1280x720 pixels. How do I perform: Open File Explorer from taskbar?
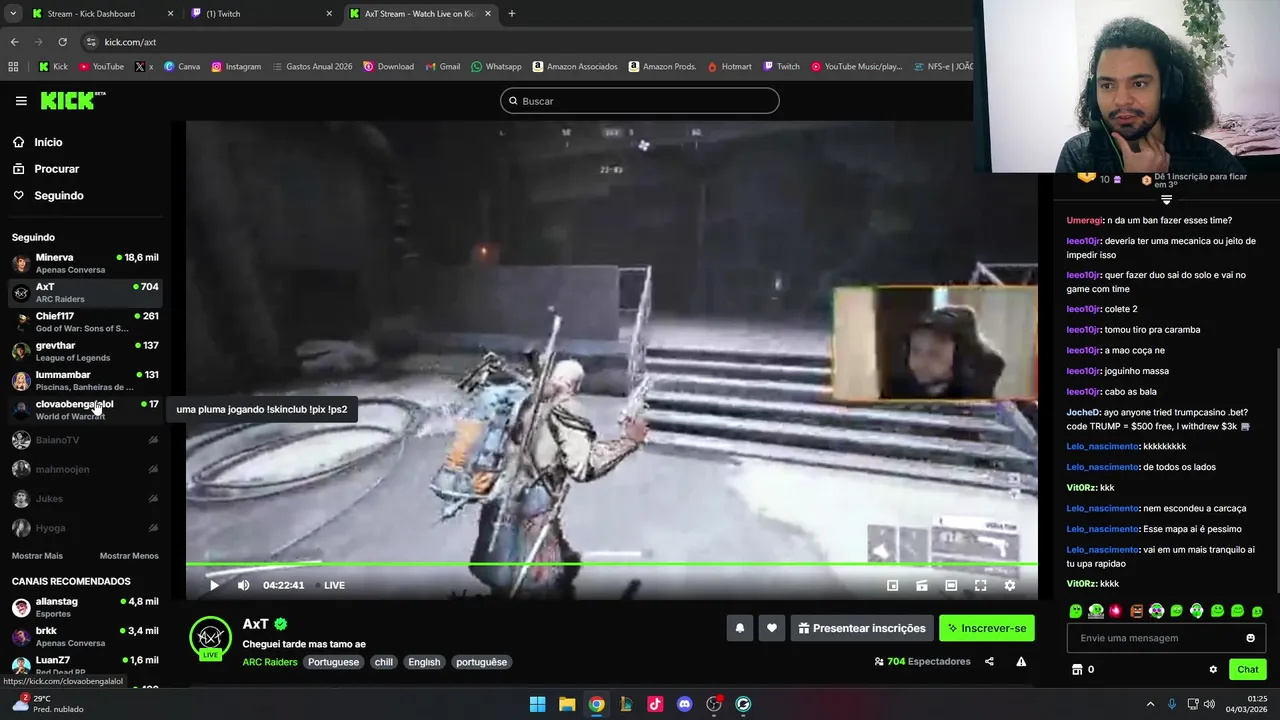pos(567,704)
